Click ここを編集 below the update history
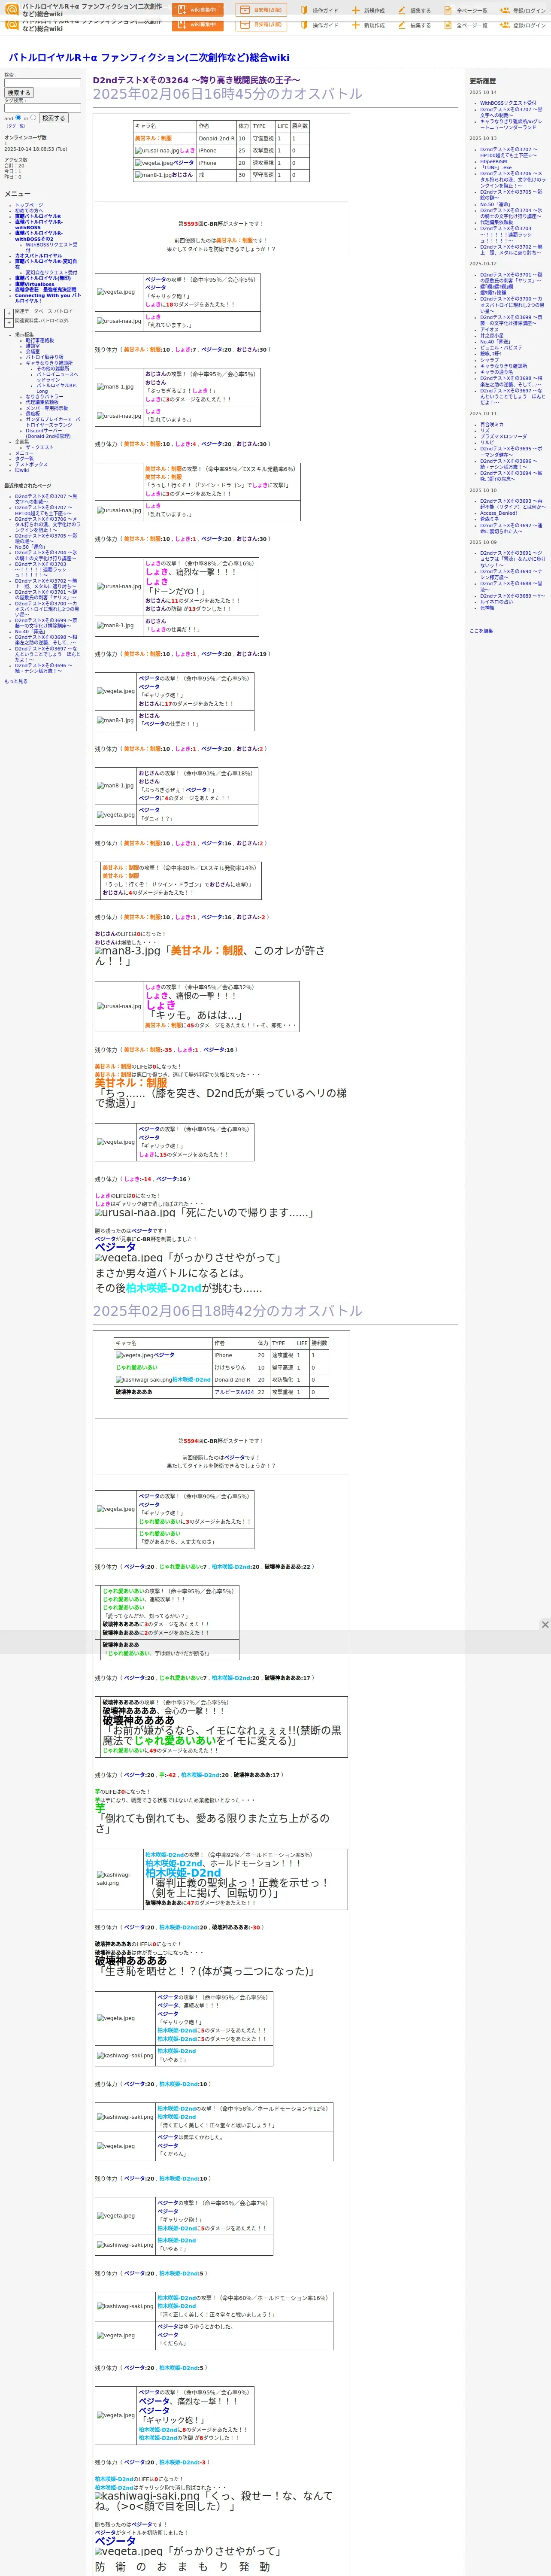This screenshot has width=551, height=2576. tap(481, 631)
